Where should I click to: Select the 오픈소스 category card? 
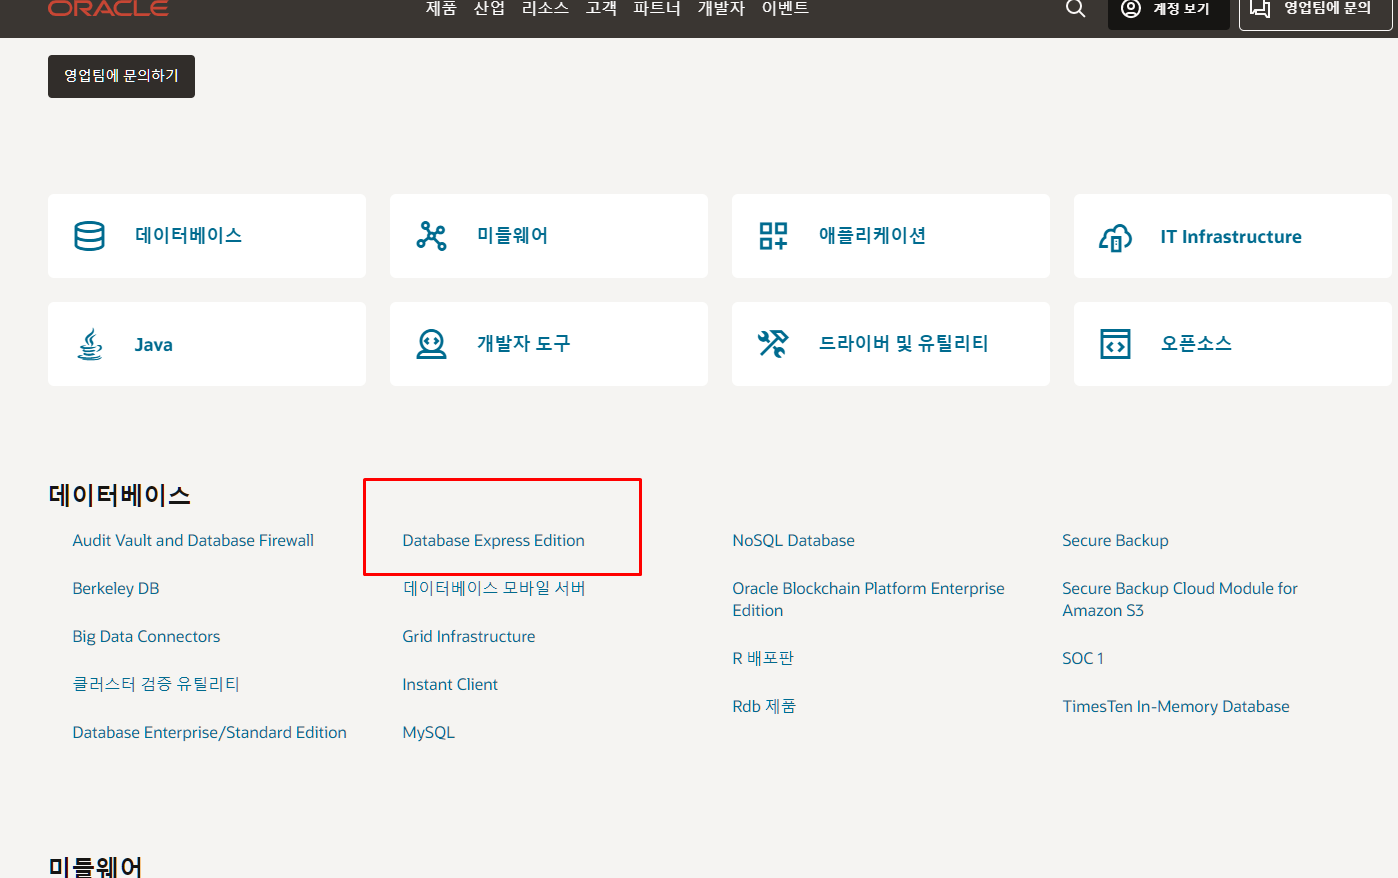pos(1233,344)
